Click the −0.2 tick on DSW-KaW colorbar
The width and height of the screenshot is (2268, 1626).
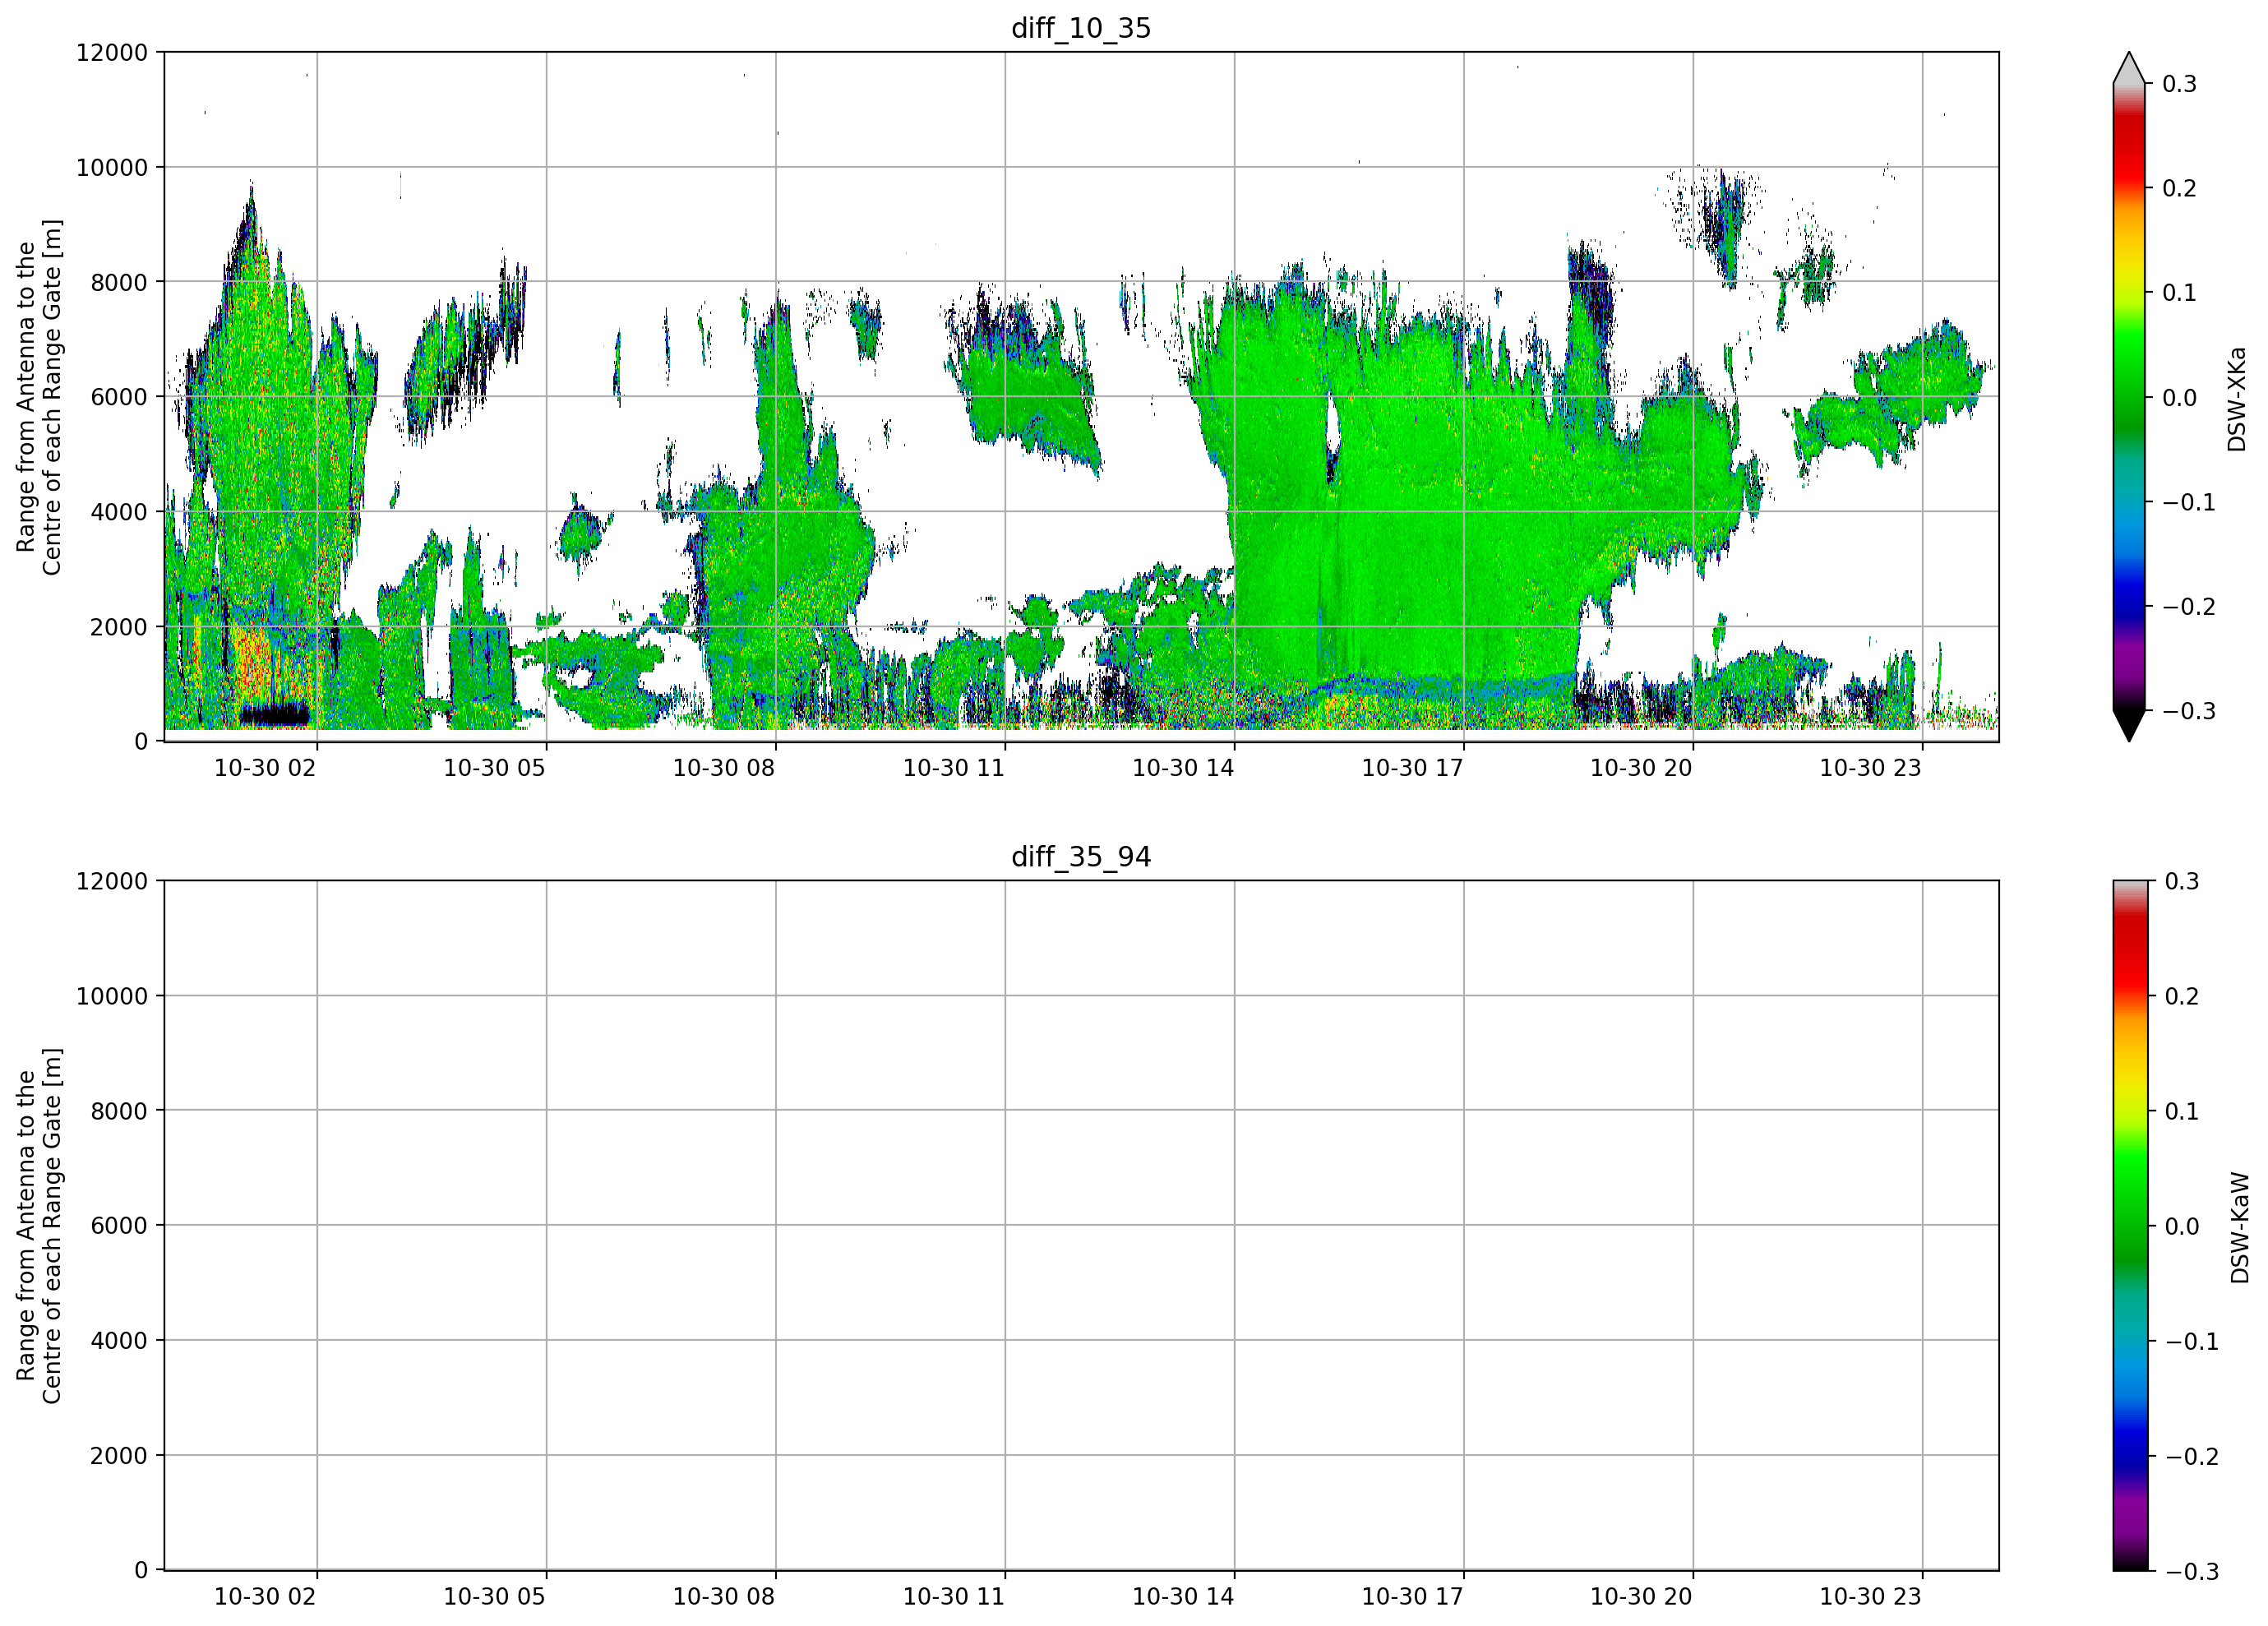(x=2192, y=1456)
